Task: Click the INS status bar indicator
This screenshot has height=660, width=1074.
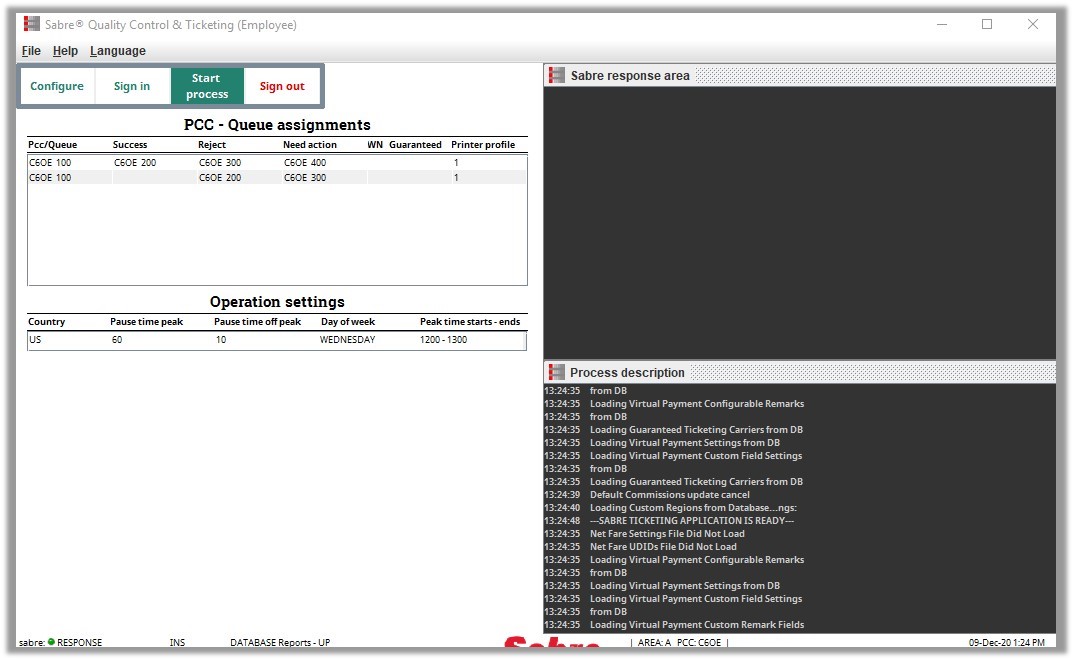Action: pyautogui.click(x=177, y=642)
